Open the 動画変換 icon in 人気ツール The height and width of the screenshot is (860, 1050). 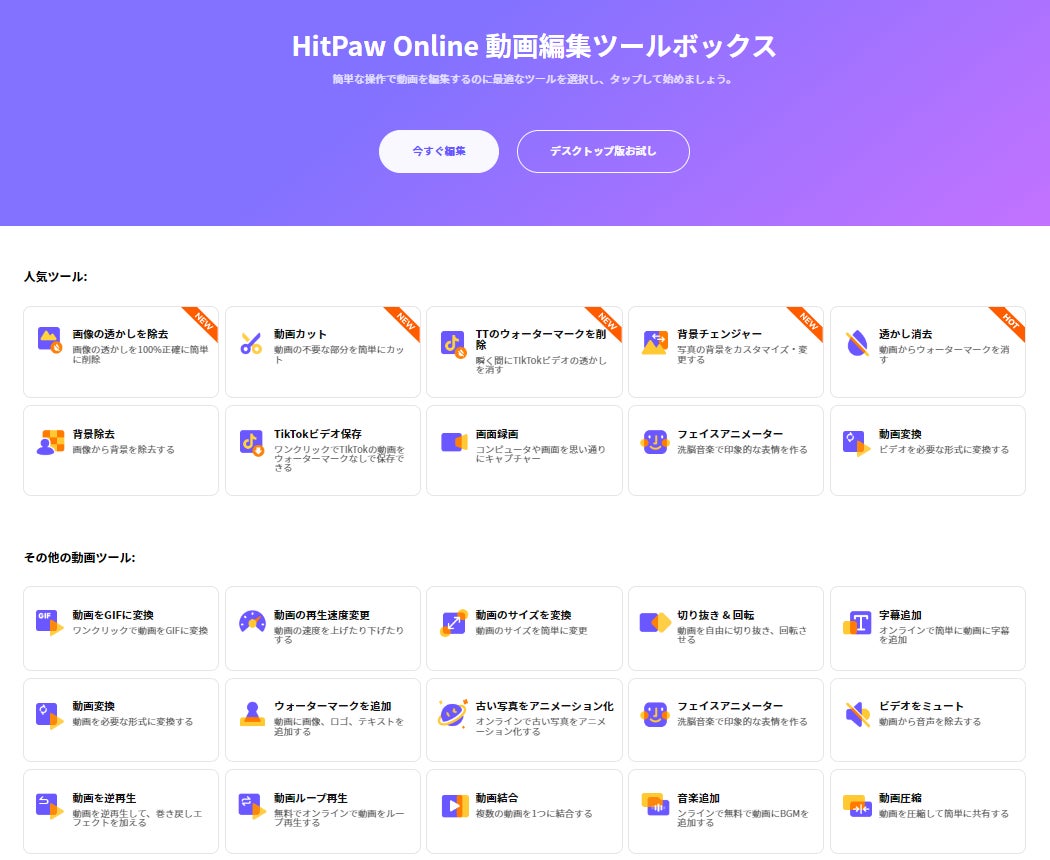[x=856, y=443]
